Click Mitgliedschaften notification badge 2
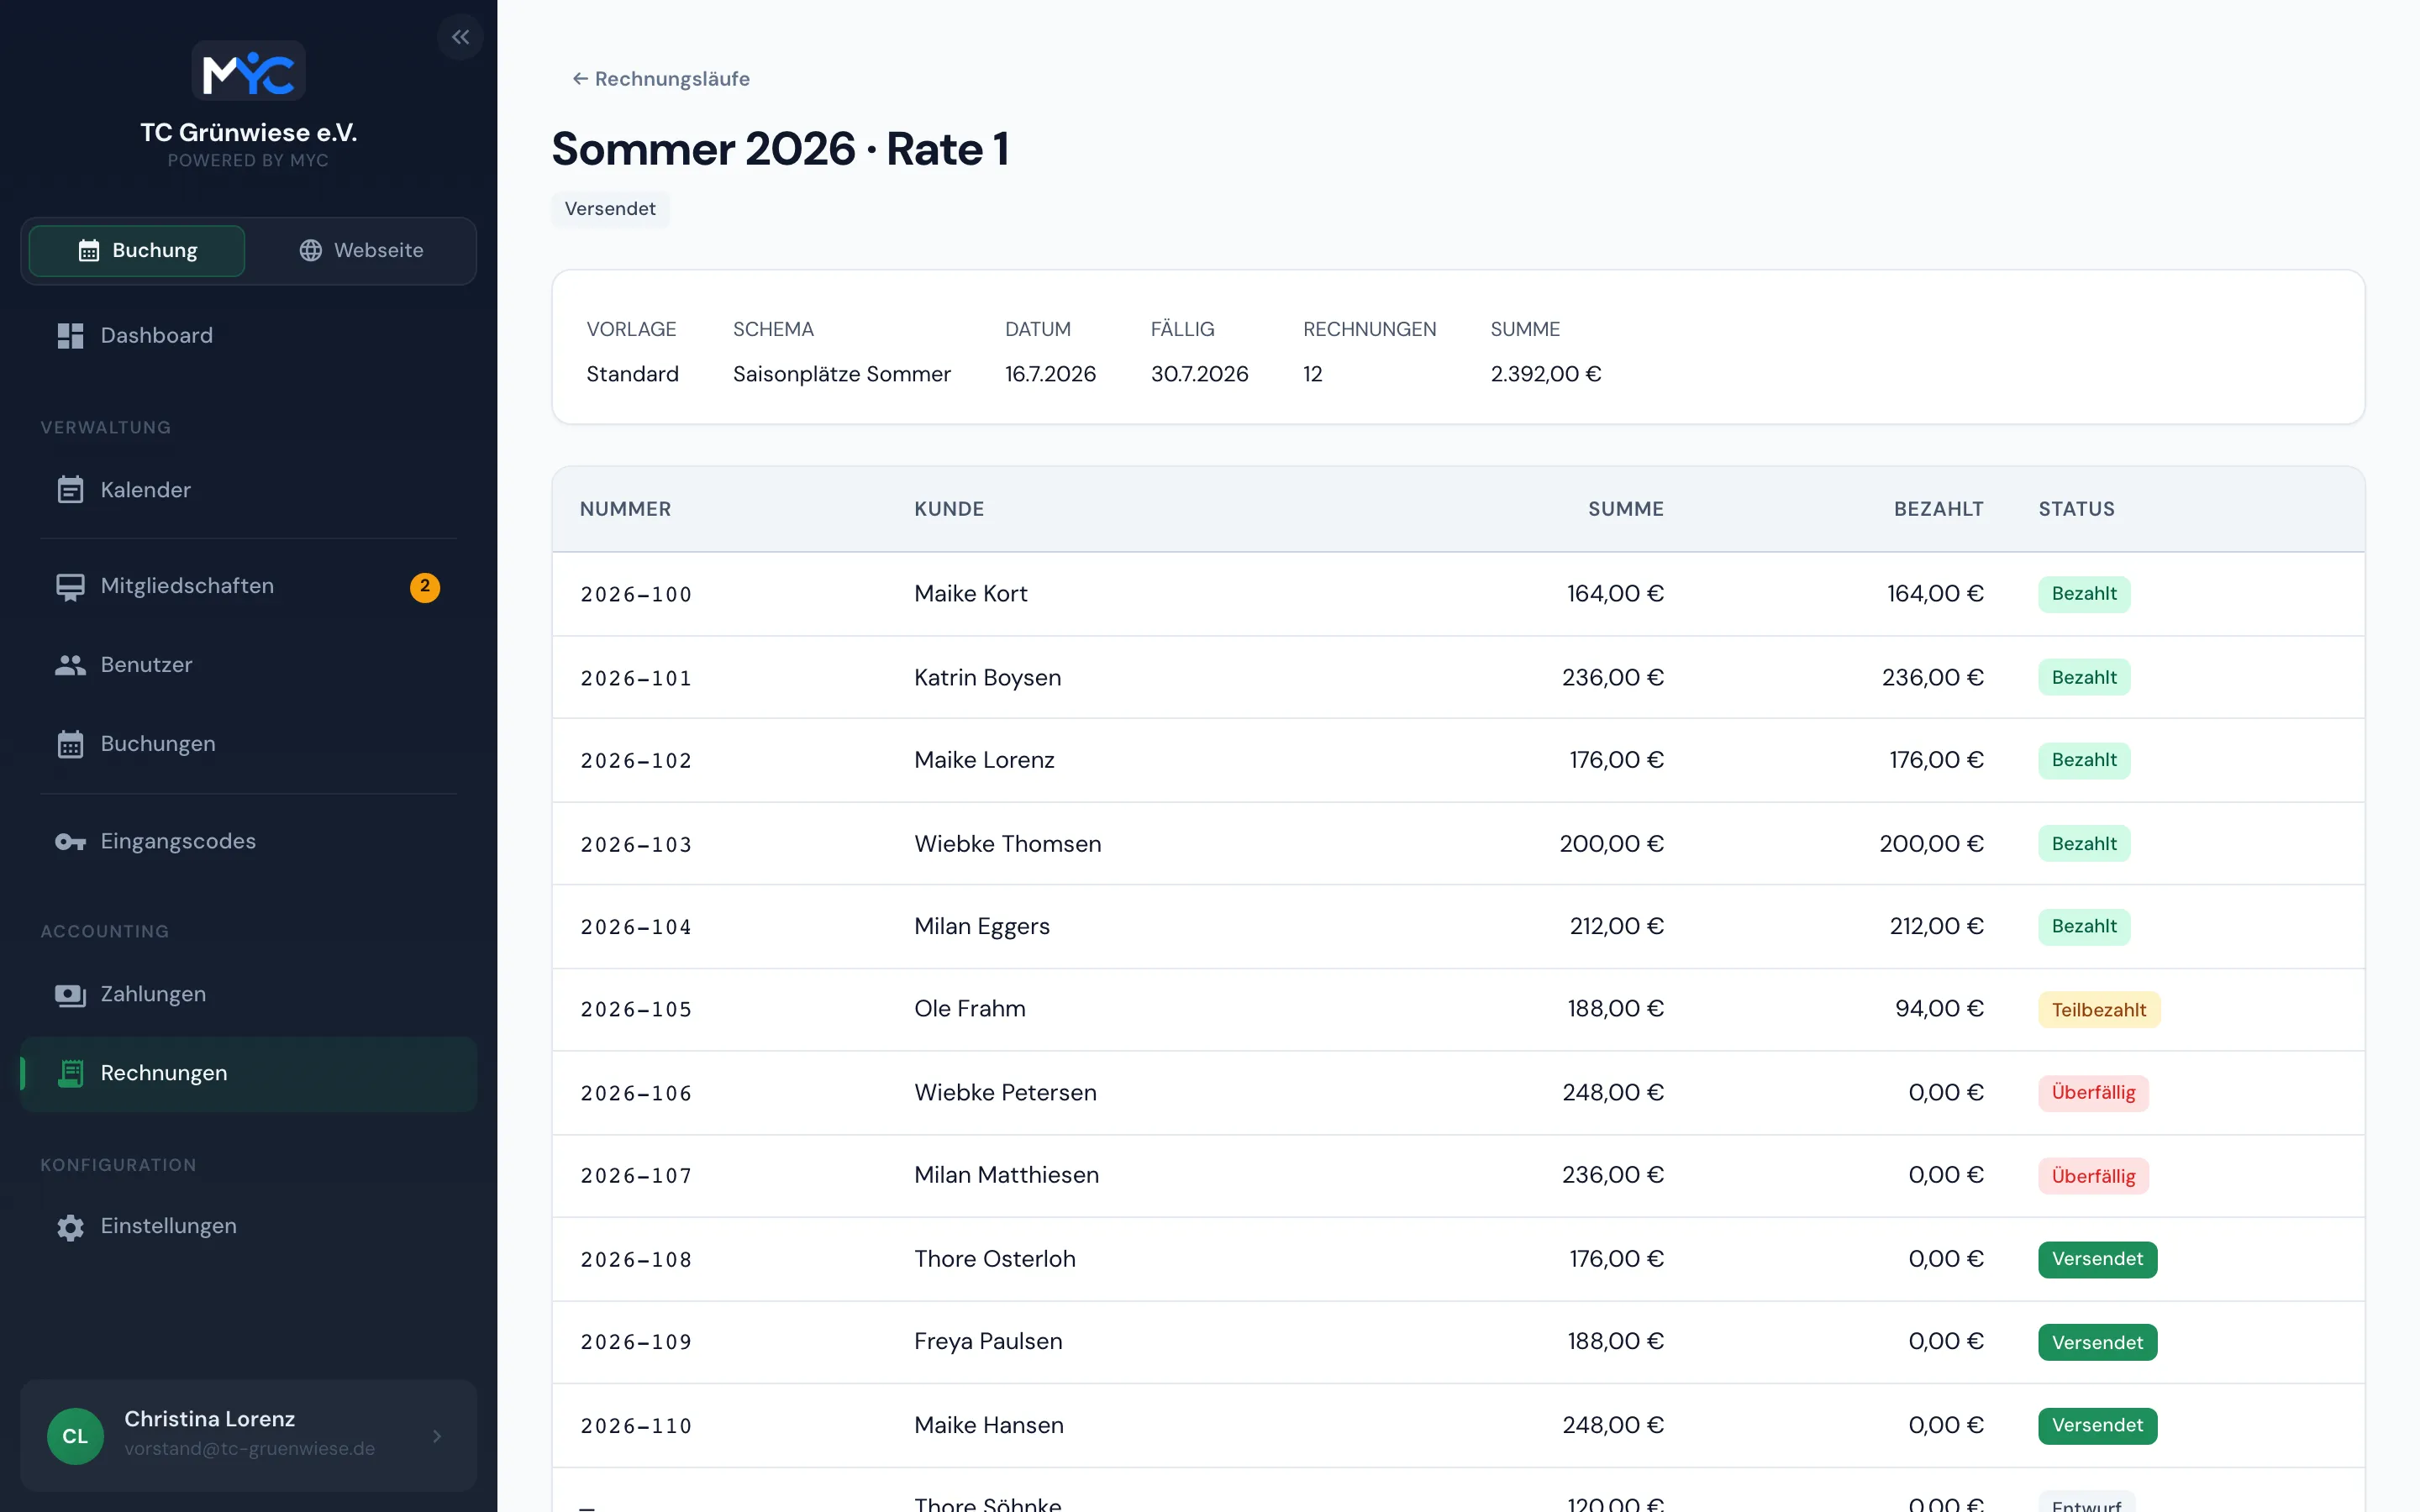This screenshot has height=1512, width=2420. 425,587
